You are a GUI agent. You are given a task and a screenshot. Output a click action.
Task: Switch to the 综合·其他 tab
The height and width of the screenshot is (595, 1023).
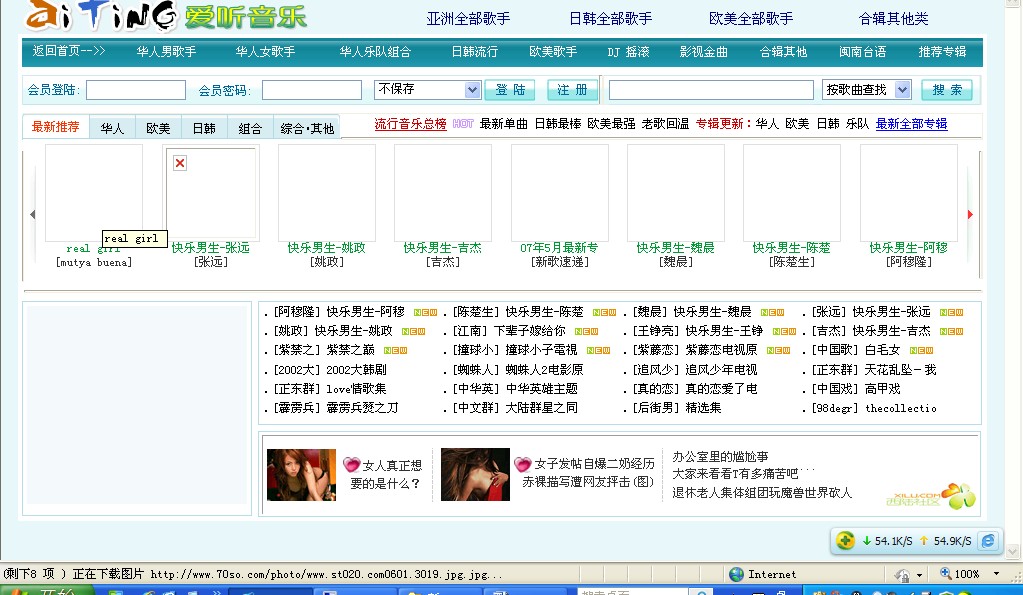[x=307, y=129]
